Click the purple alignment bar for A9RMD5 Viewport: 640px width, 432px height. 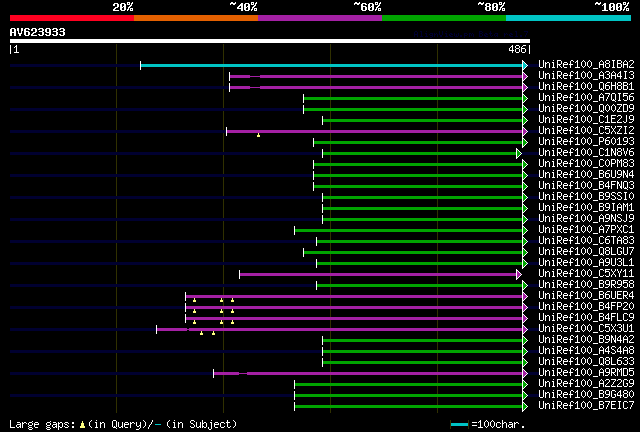368,373
